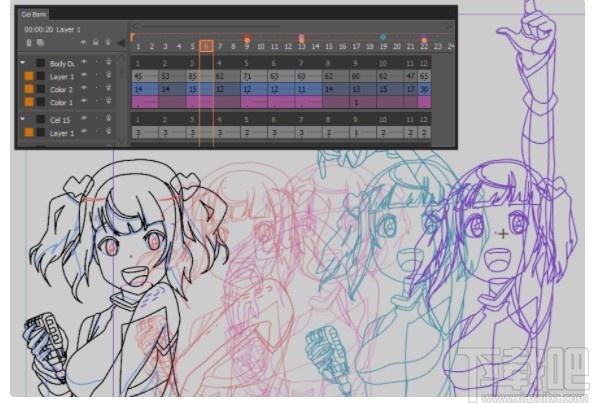592x403 pixels.
Task: Hide the Cel 15 group with eye icon
Action: click(84, 119)
